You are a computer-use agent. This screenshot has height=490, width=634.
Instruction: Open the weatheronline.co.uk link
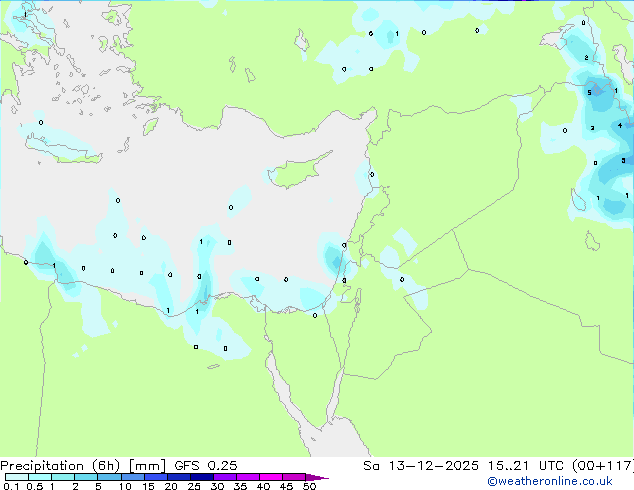(550, 481)
